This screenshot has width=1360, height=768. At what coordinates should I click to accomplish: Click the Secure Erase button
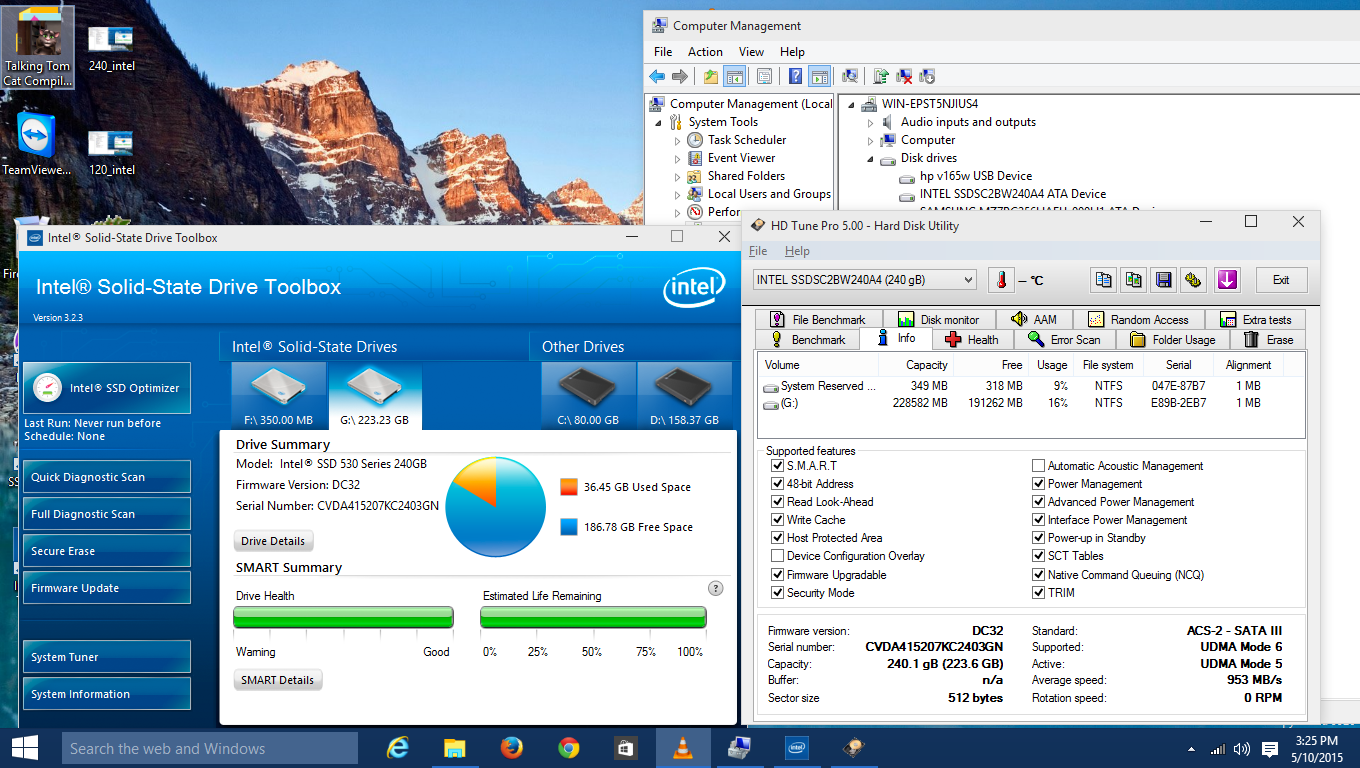coord(106,551)
